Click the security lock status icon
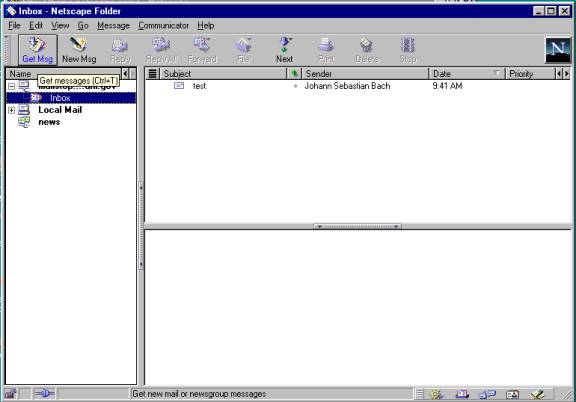Screen dimensions: 576x402 pyautogui.click(x=11, y=394)
